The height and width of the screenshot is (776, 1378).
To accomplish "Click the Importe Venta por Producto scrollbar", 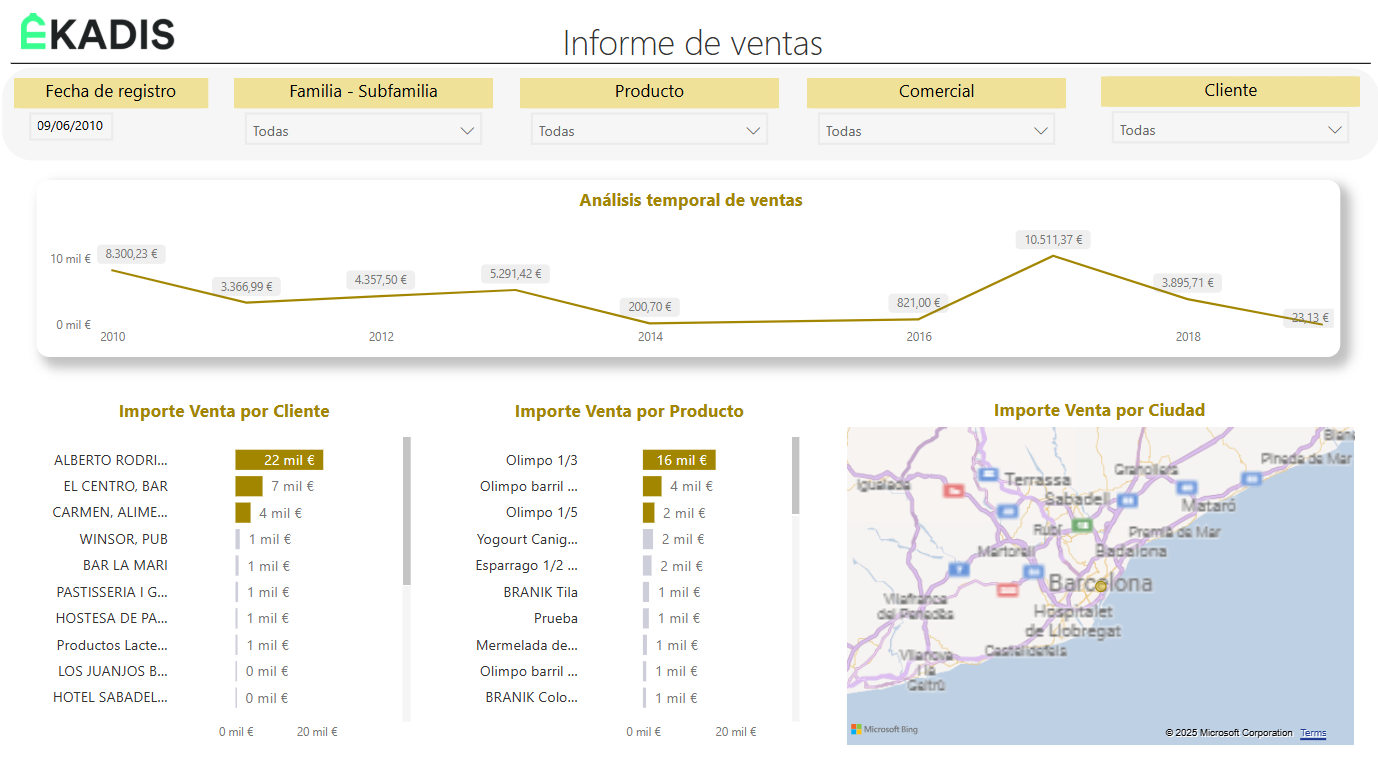I will [x=796, y=475].
